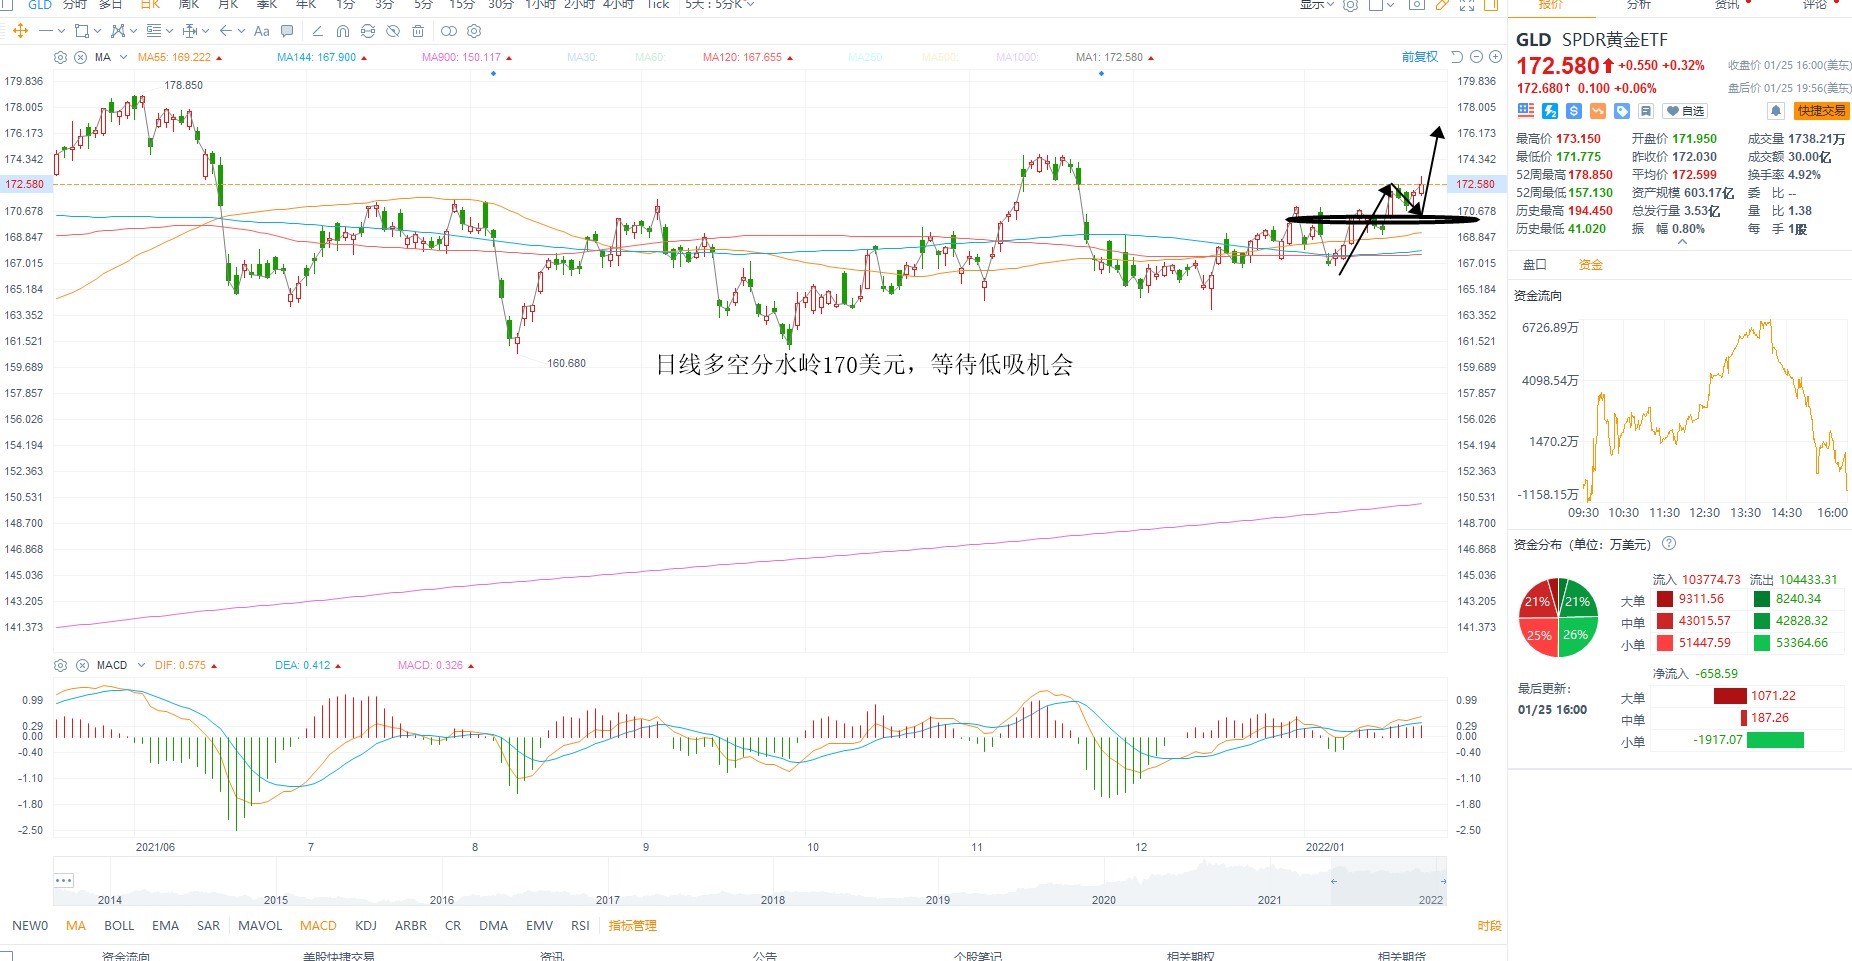Switch to 周K weekly chart tab
The width and height of the screenshot is (1852, 961).
tap(189, 5)
